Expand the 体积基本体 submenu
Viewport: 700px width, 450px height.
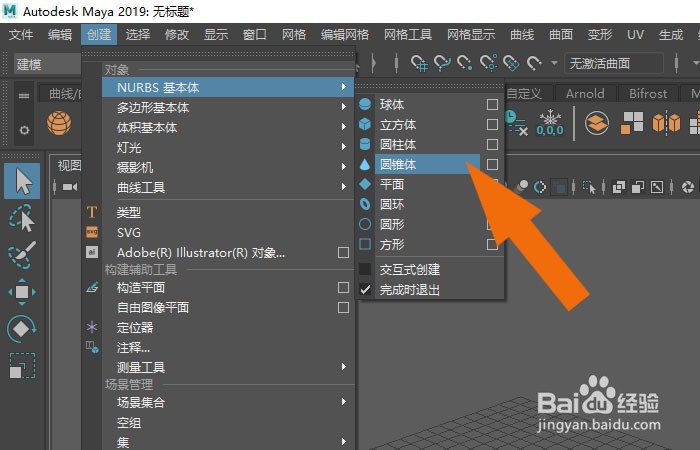coord(228,127)
